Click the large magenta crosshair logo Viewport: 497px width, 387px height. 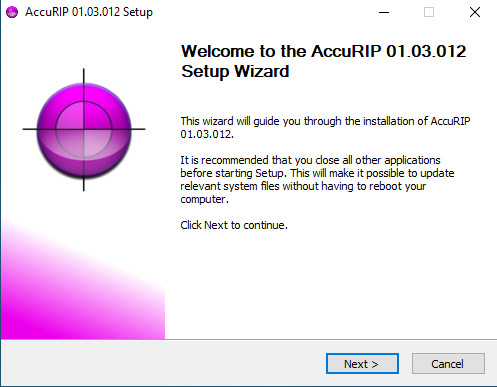coord(84,130)
